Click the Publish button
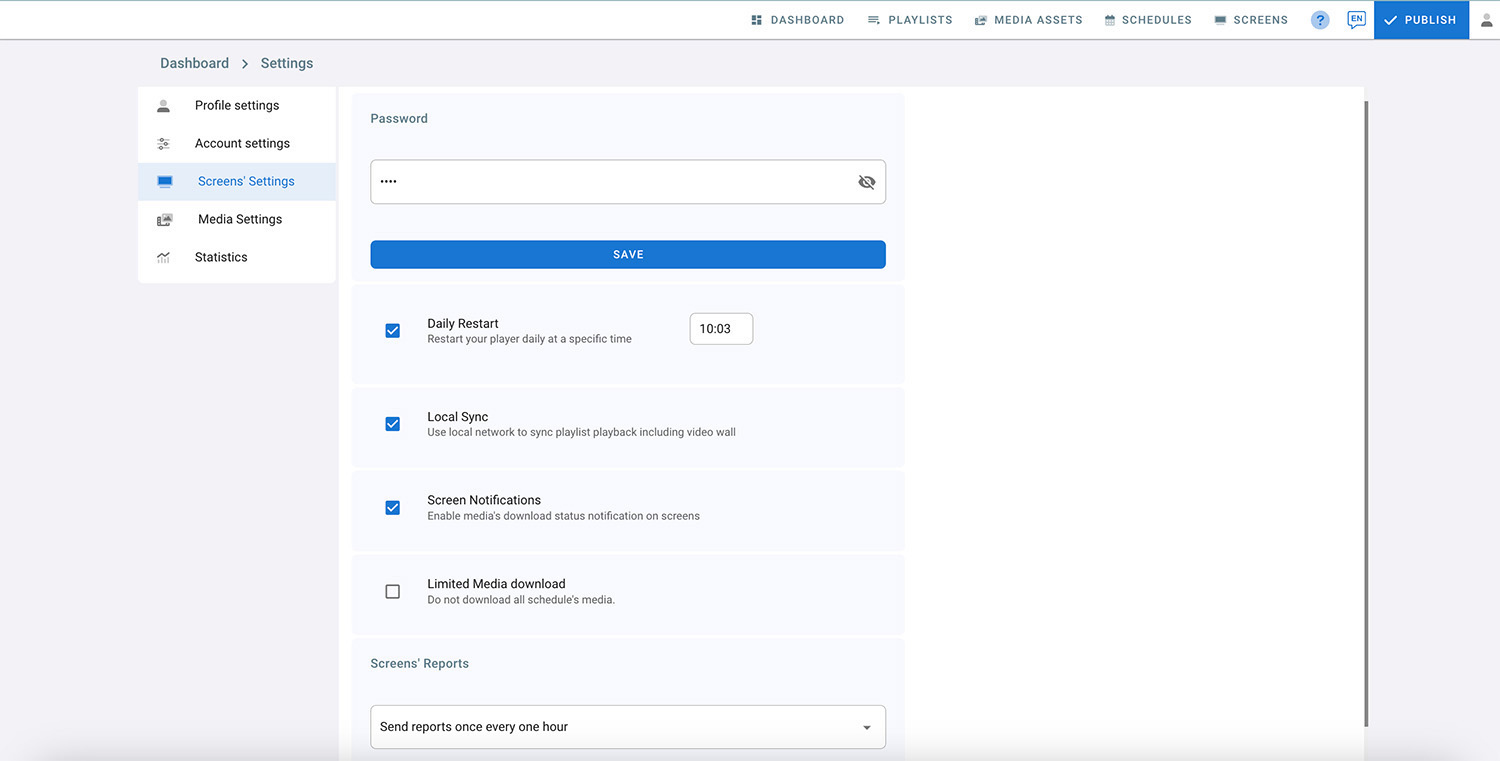The width and height of the screenshot is (1500, 761). tap(1421, 20)
